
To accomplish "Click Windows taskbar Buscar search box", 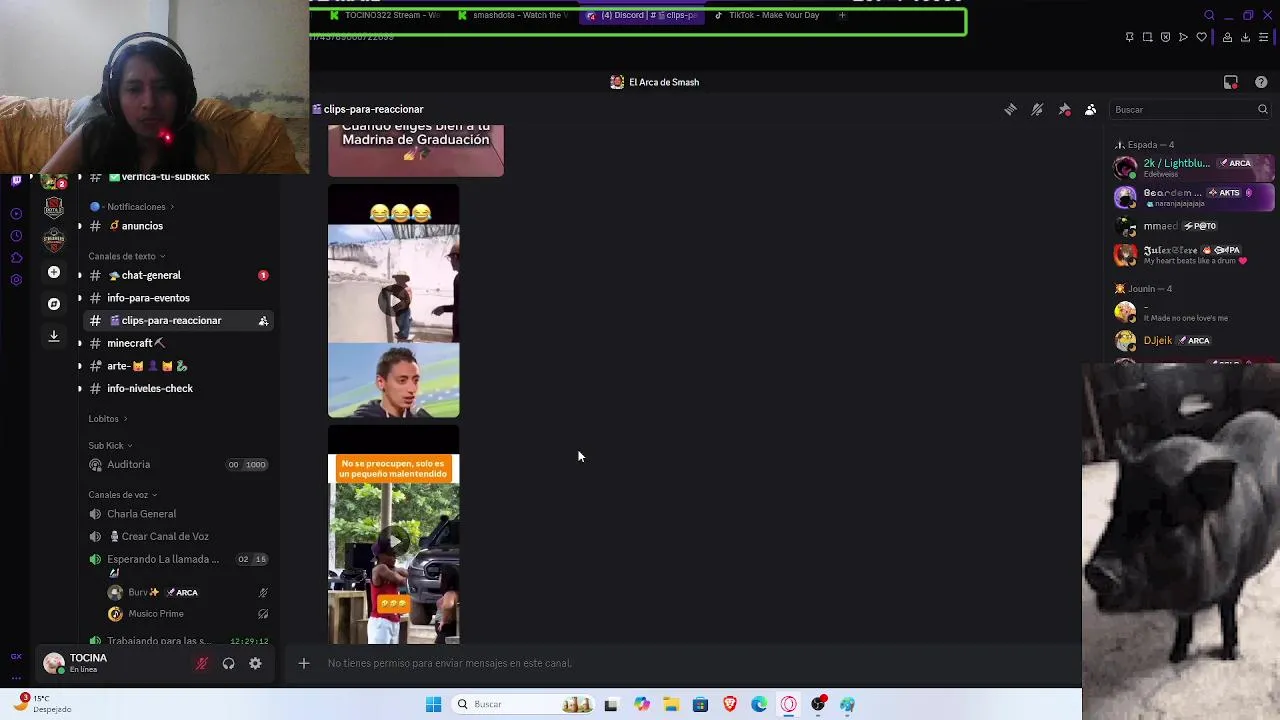I will pos(522,704).
